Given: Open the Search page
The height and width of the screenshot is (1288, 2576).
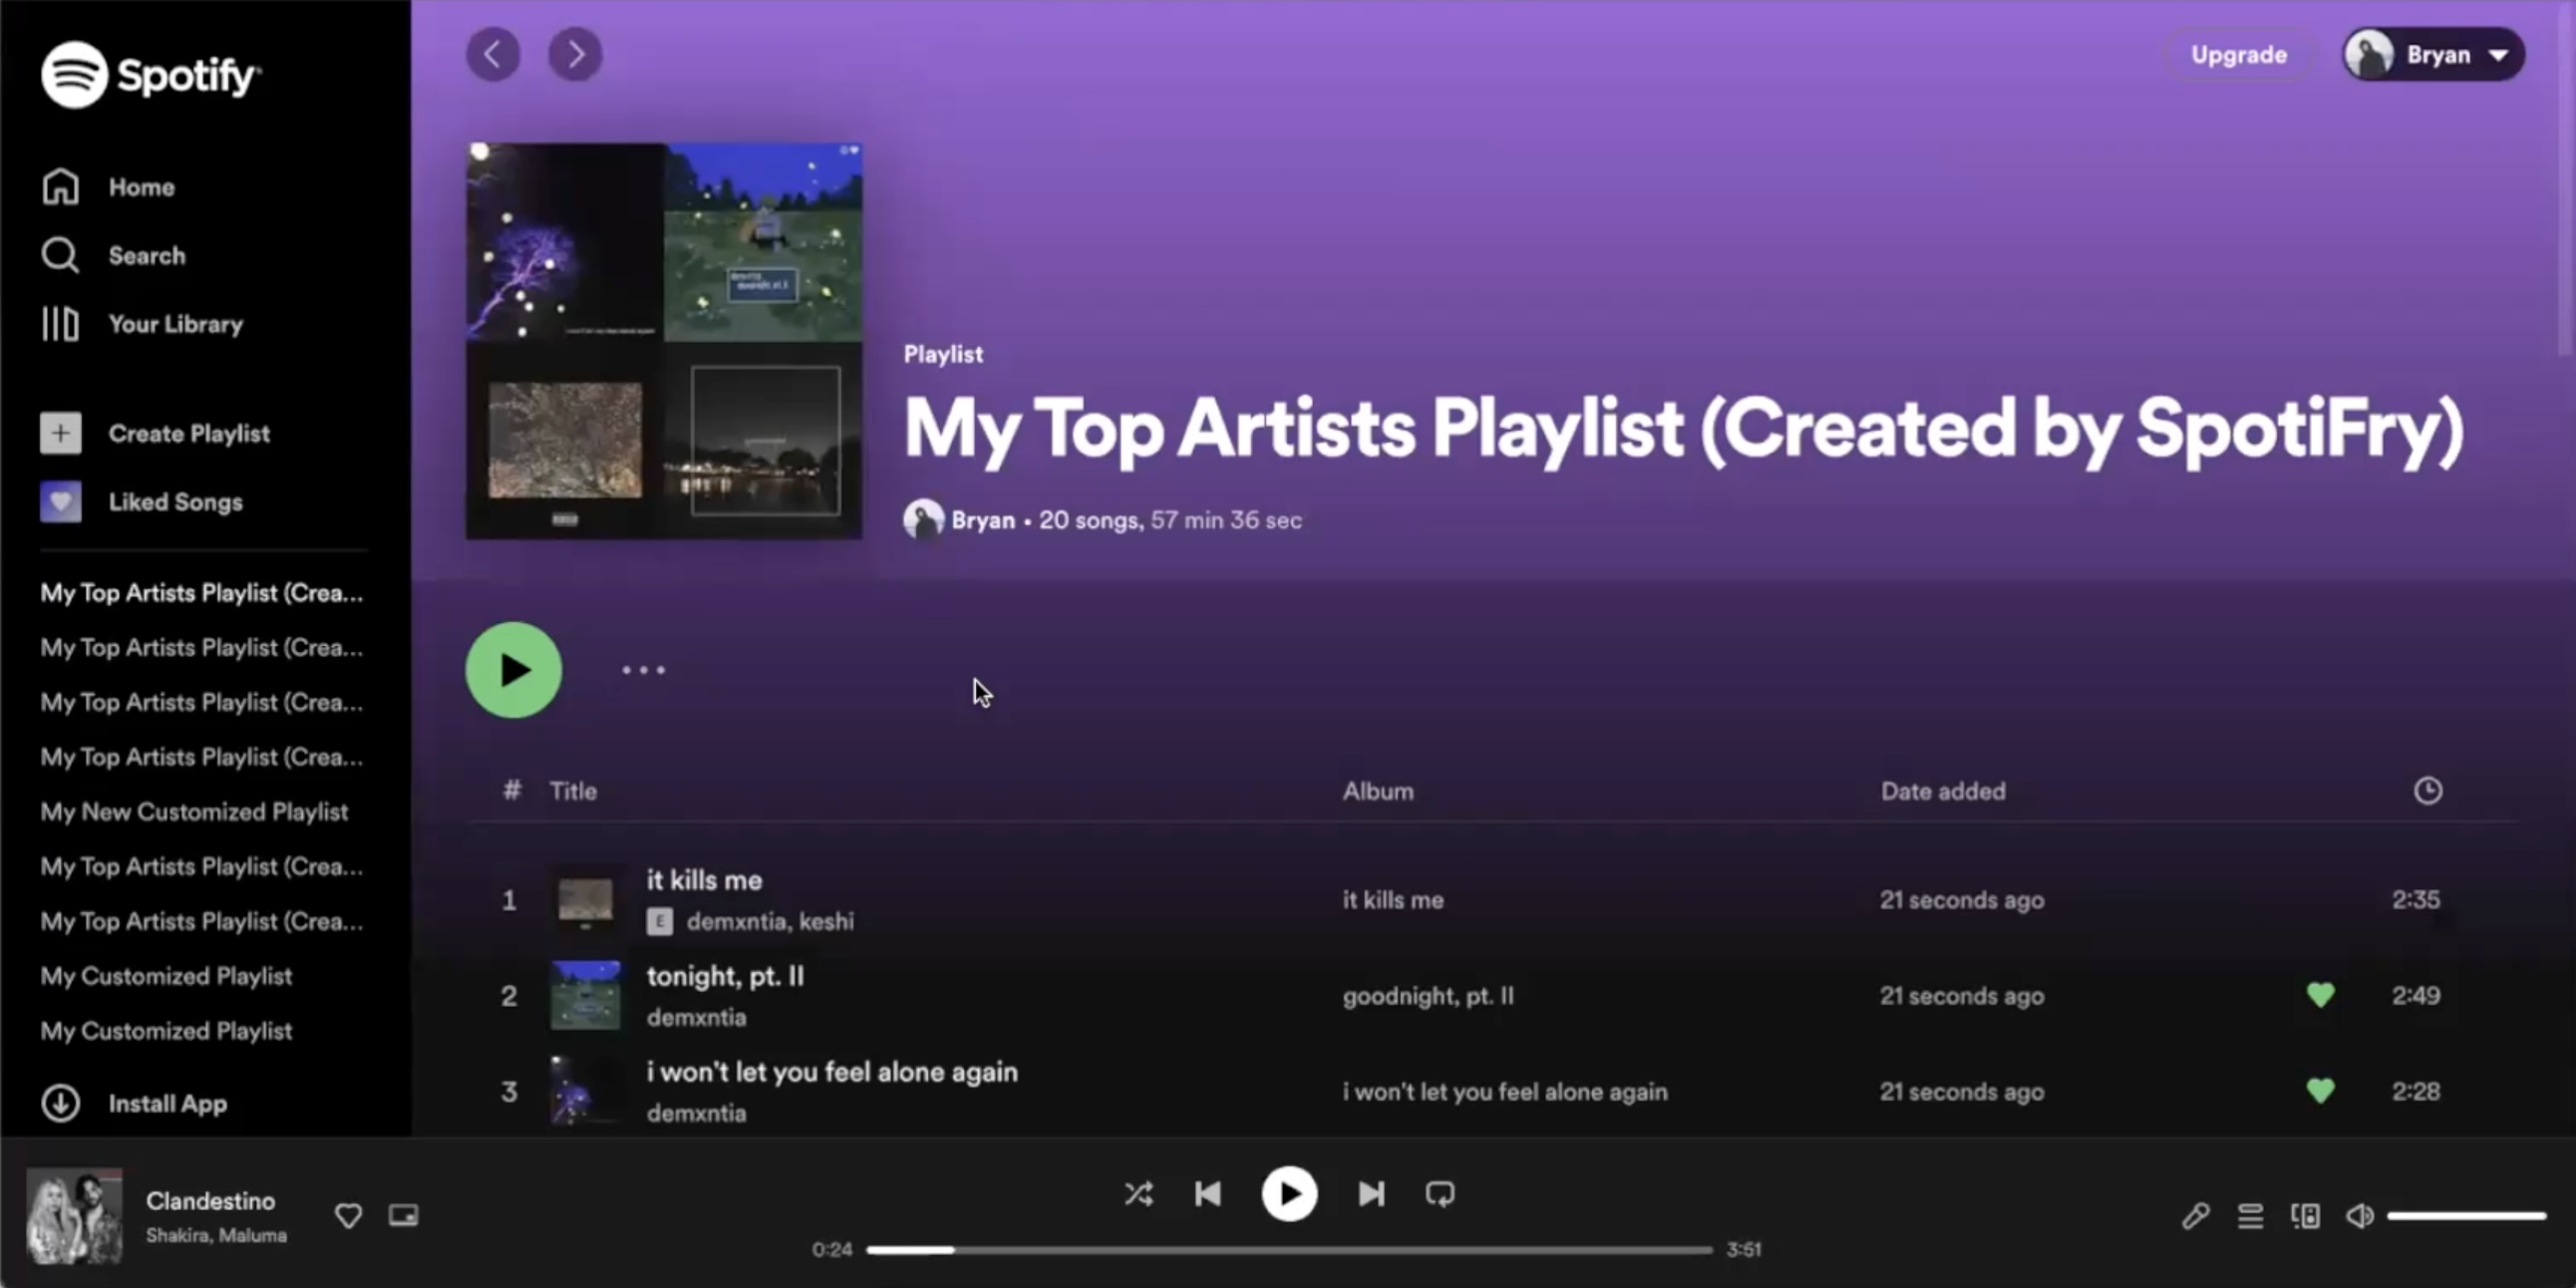Looking at the screenshot, I should 146,255.
